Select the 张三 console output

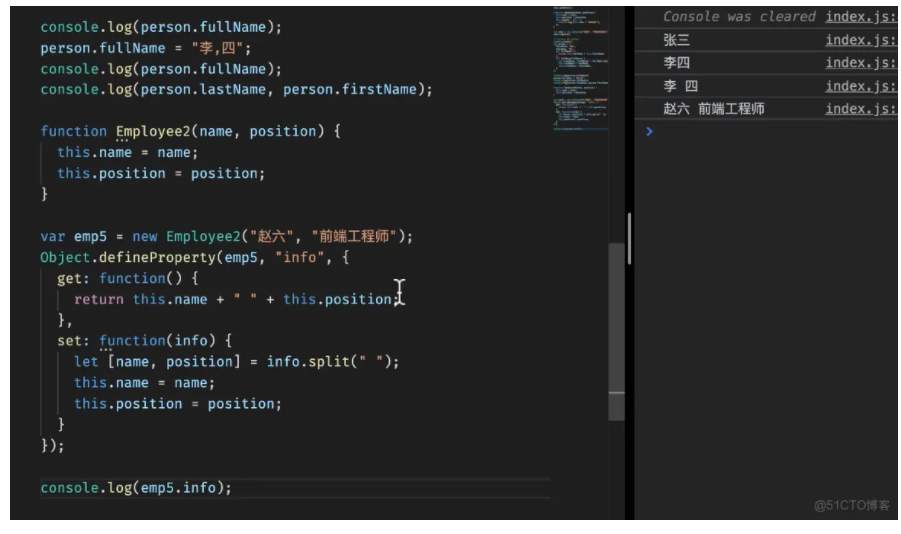pyautogui.click(x=676, y=40)
